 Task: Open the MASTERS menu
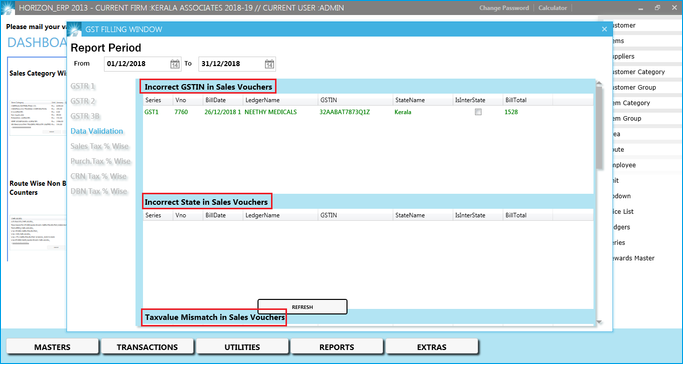click(52, 347)
